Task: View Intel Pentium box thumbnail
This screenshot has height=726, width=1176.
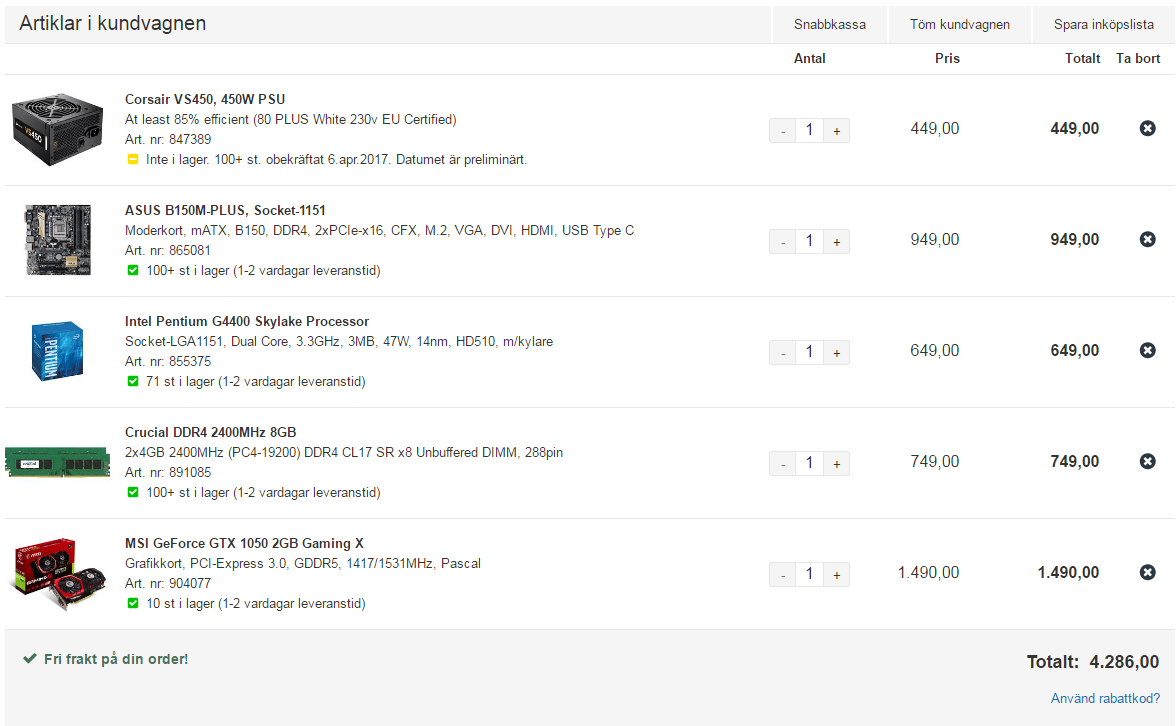Action: pyautogui.click(x=57, y=351)
